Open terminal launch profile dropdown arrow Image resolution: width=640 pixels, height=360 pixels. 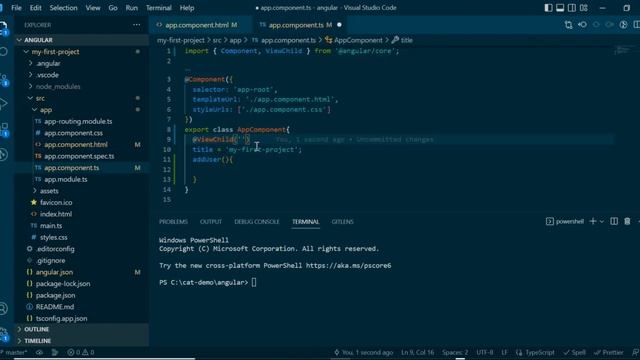pos(602,221)
